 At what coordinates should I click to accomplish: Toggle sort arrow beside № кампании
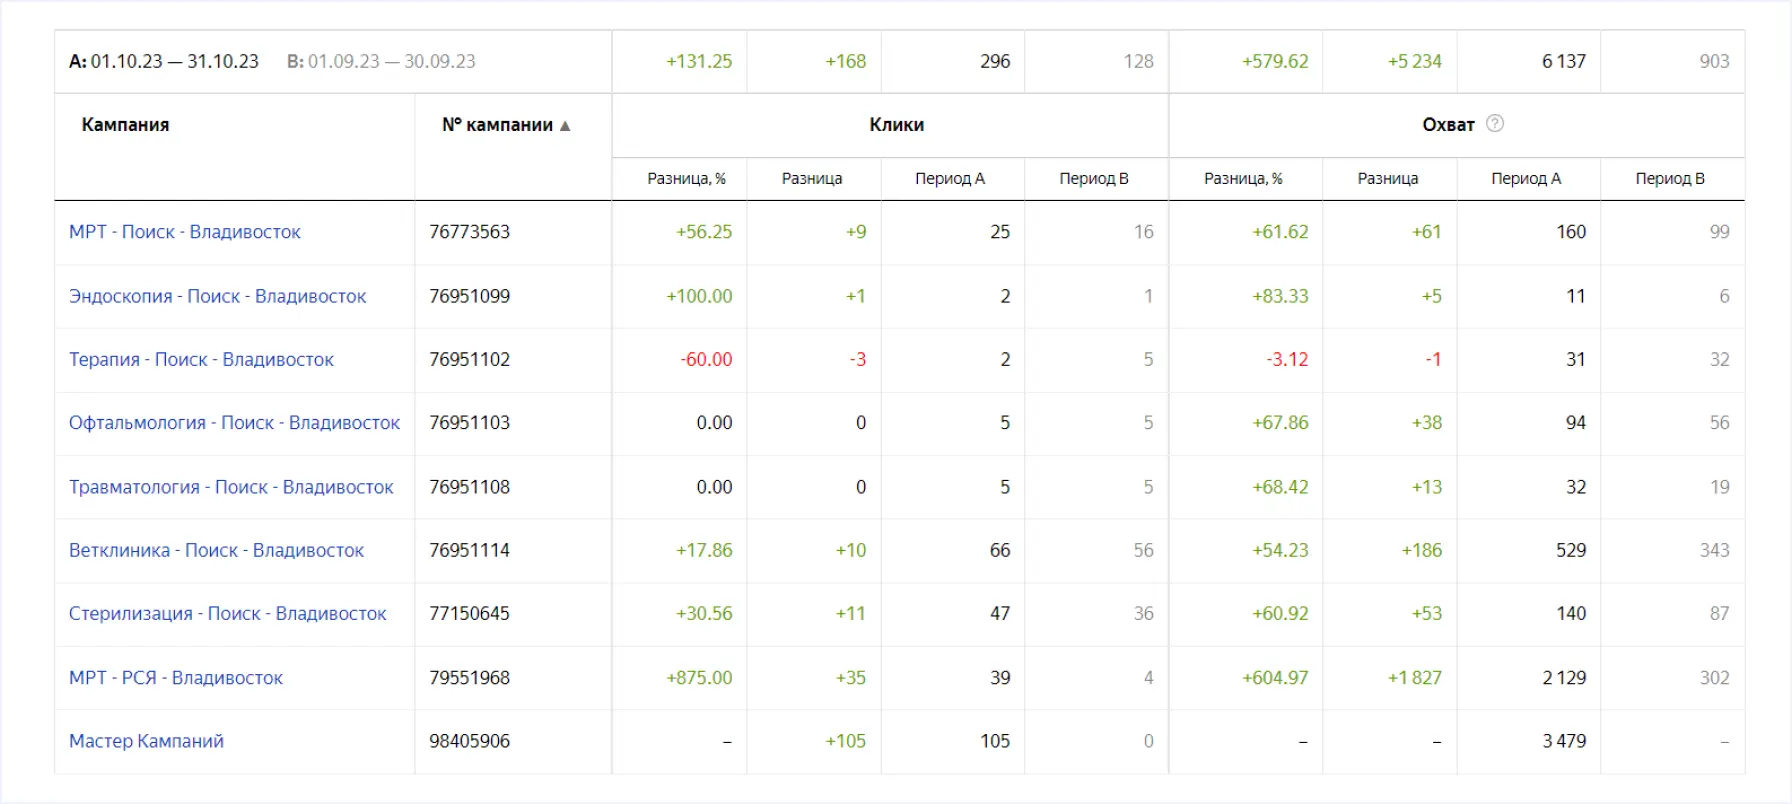pyautogui.click(x=565, y=126)
